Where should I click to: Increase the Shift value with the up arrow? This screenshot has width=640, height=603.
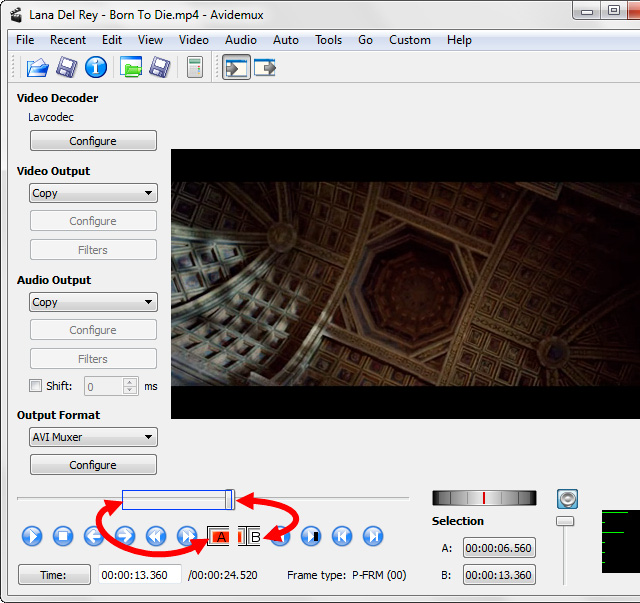[130, 382]
